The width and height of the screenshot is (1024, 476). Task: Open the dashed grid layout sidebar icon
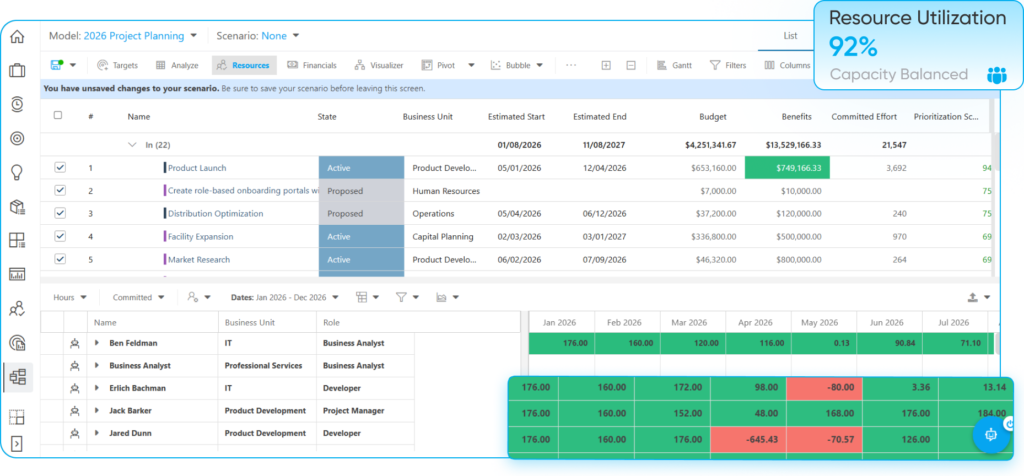point(17,417)
